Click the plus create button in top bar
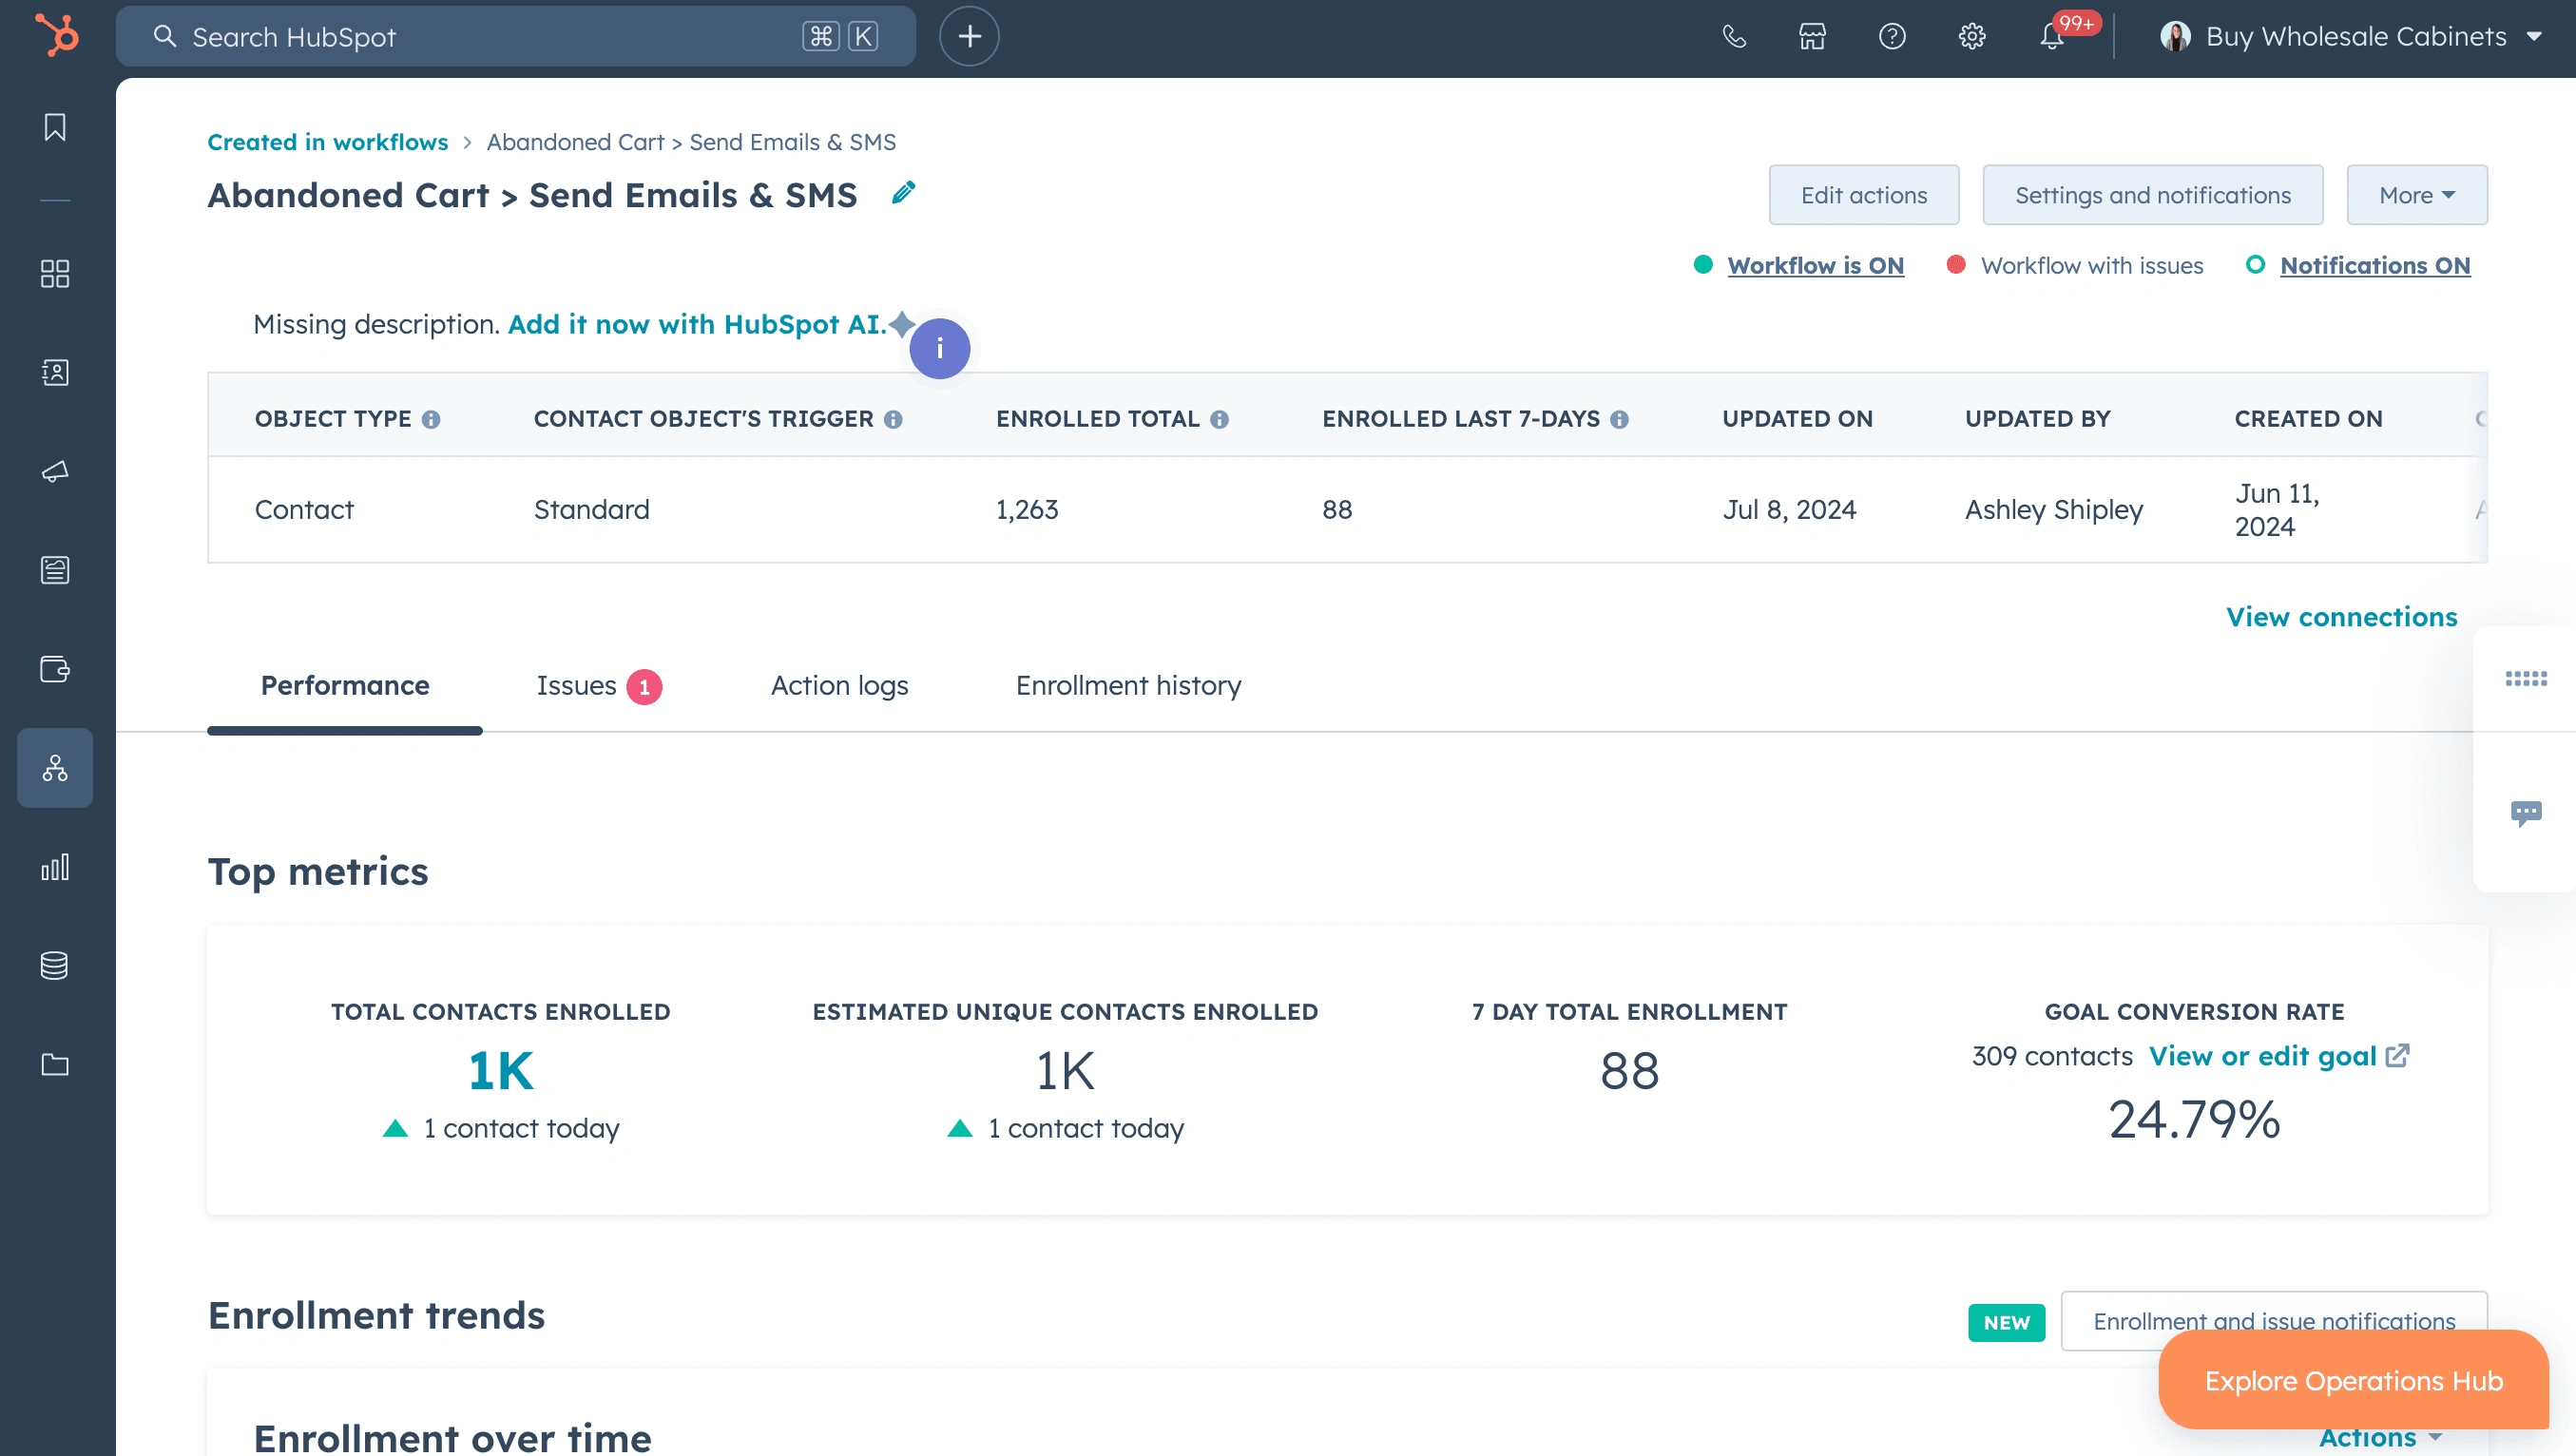 coord(969,36)
